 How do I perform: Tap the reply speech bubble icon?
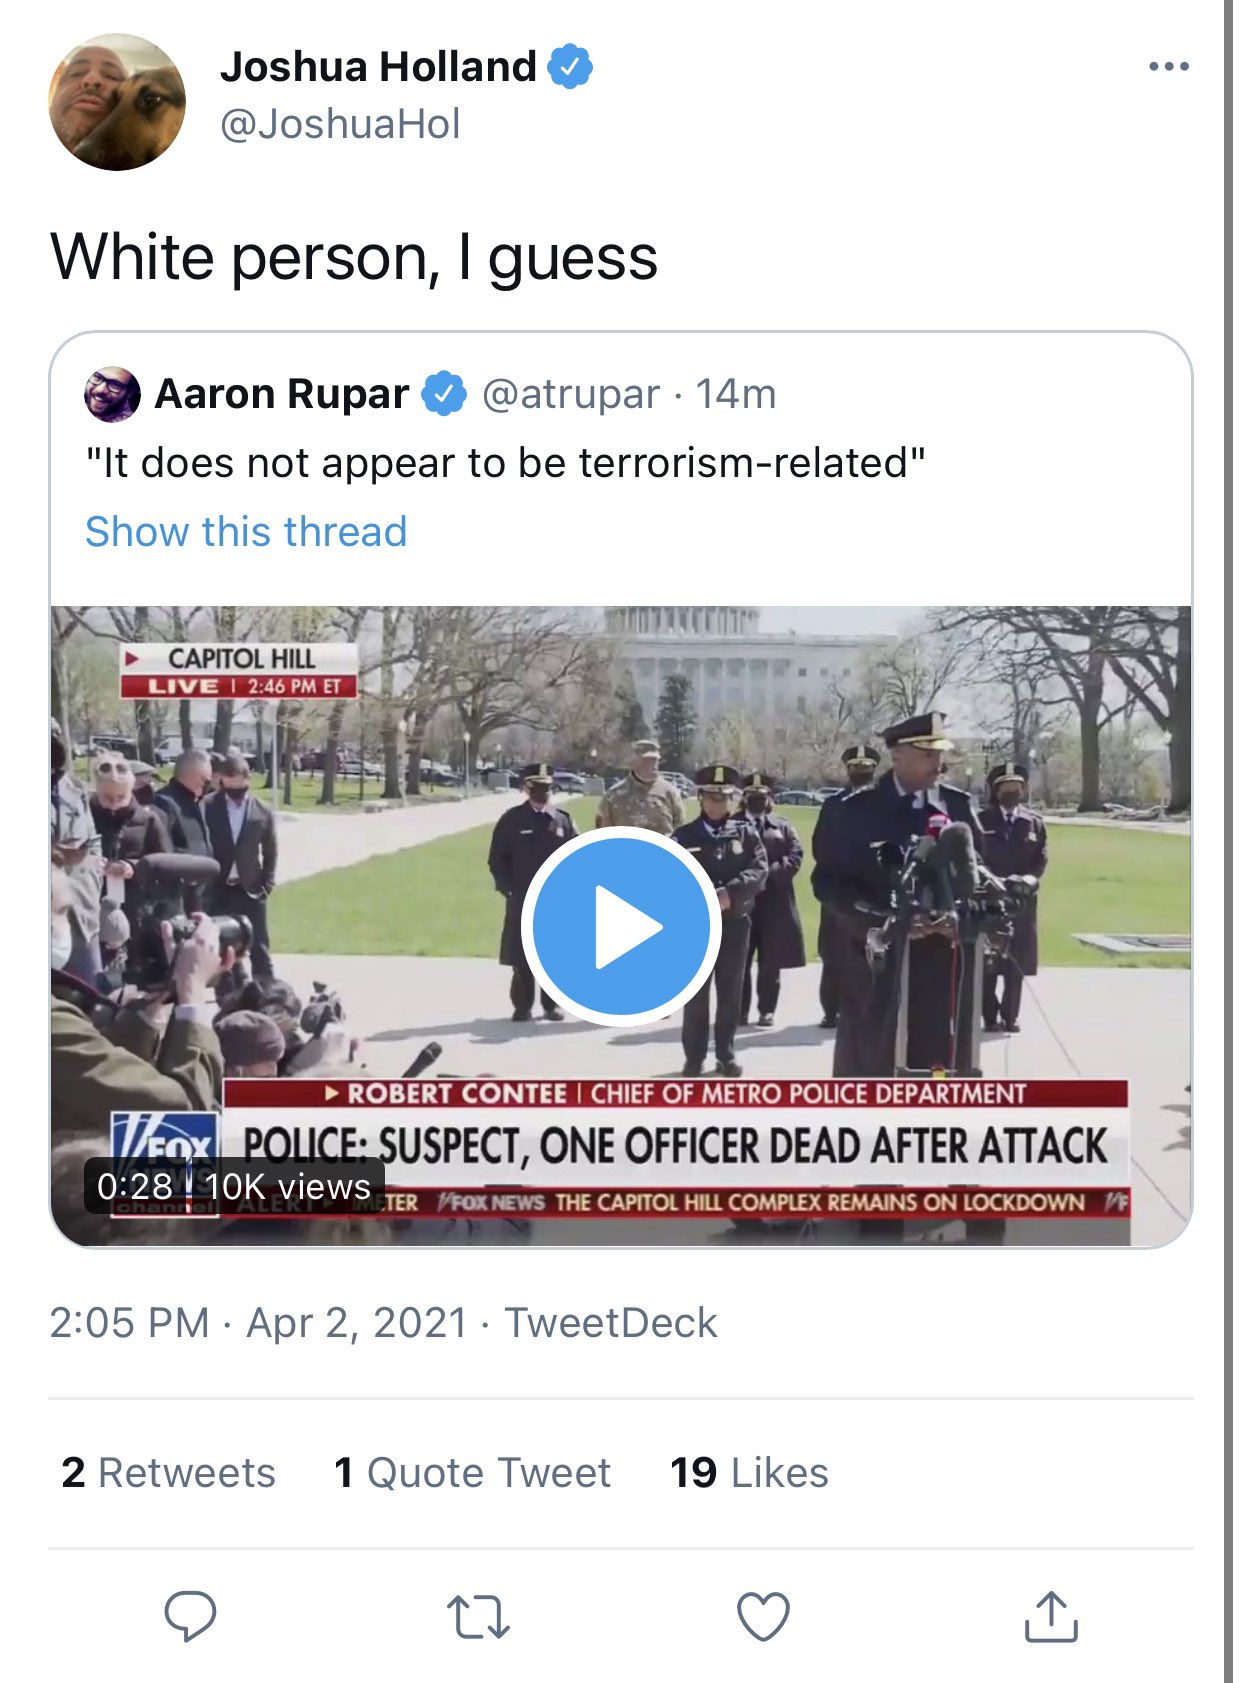[190, 1615]
